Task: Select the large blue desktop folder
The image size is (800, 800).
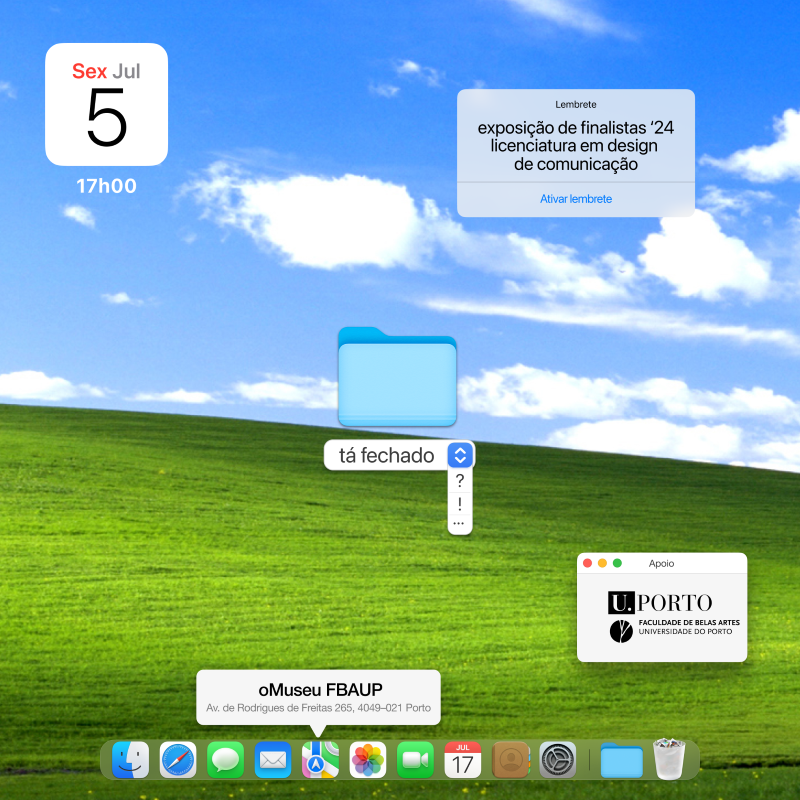Action: click(397, 377)
